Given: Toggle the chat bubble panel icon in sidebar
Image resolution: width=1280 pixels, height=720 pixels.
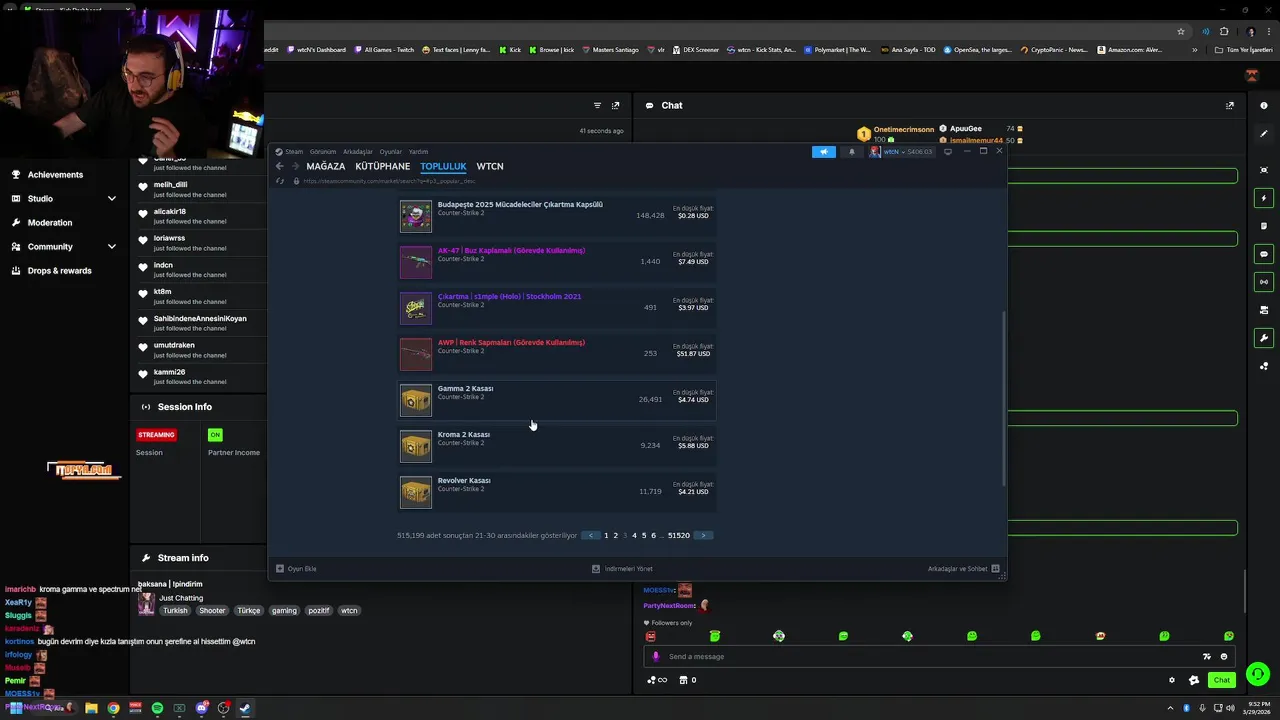Looking at the screenshot, I should click(x=1264, y=254).
